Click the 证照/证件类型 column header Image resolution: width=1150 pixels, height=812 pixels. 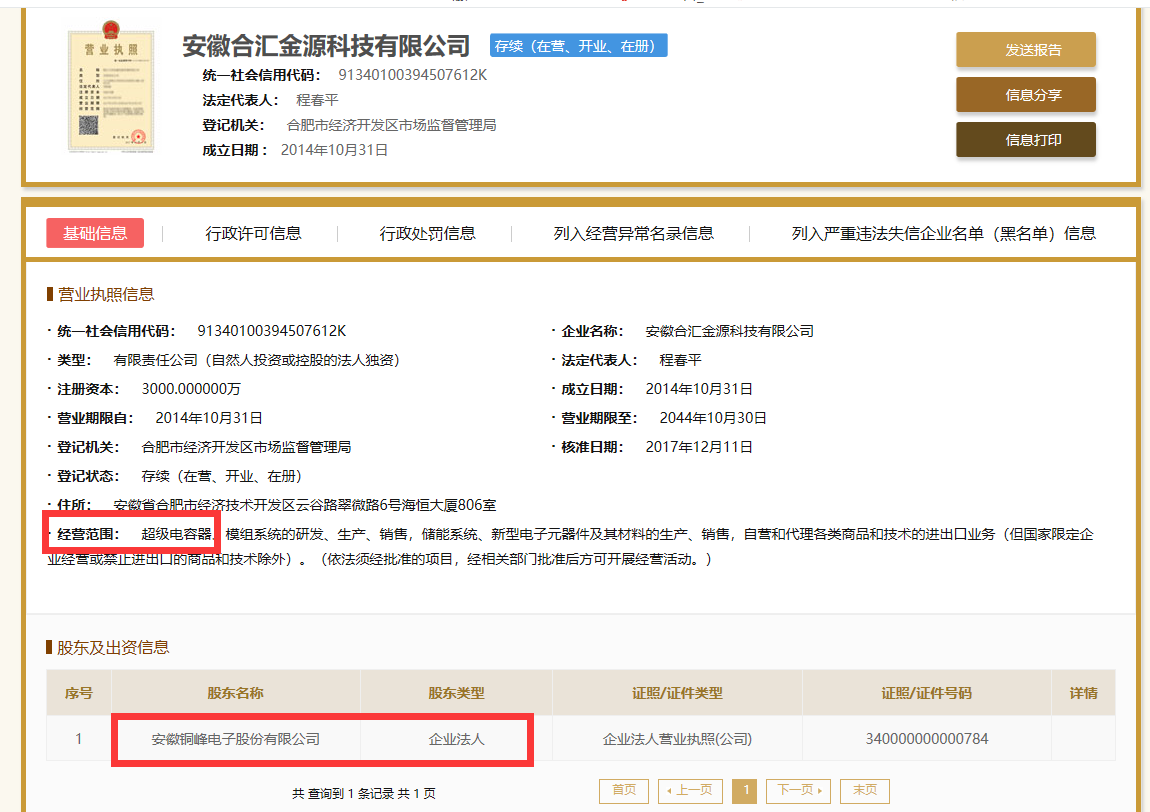click(x=677, y=693)
